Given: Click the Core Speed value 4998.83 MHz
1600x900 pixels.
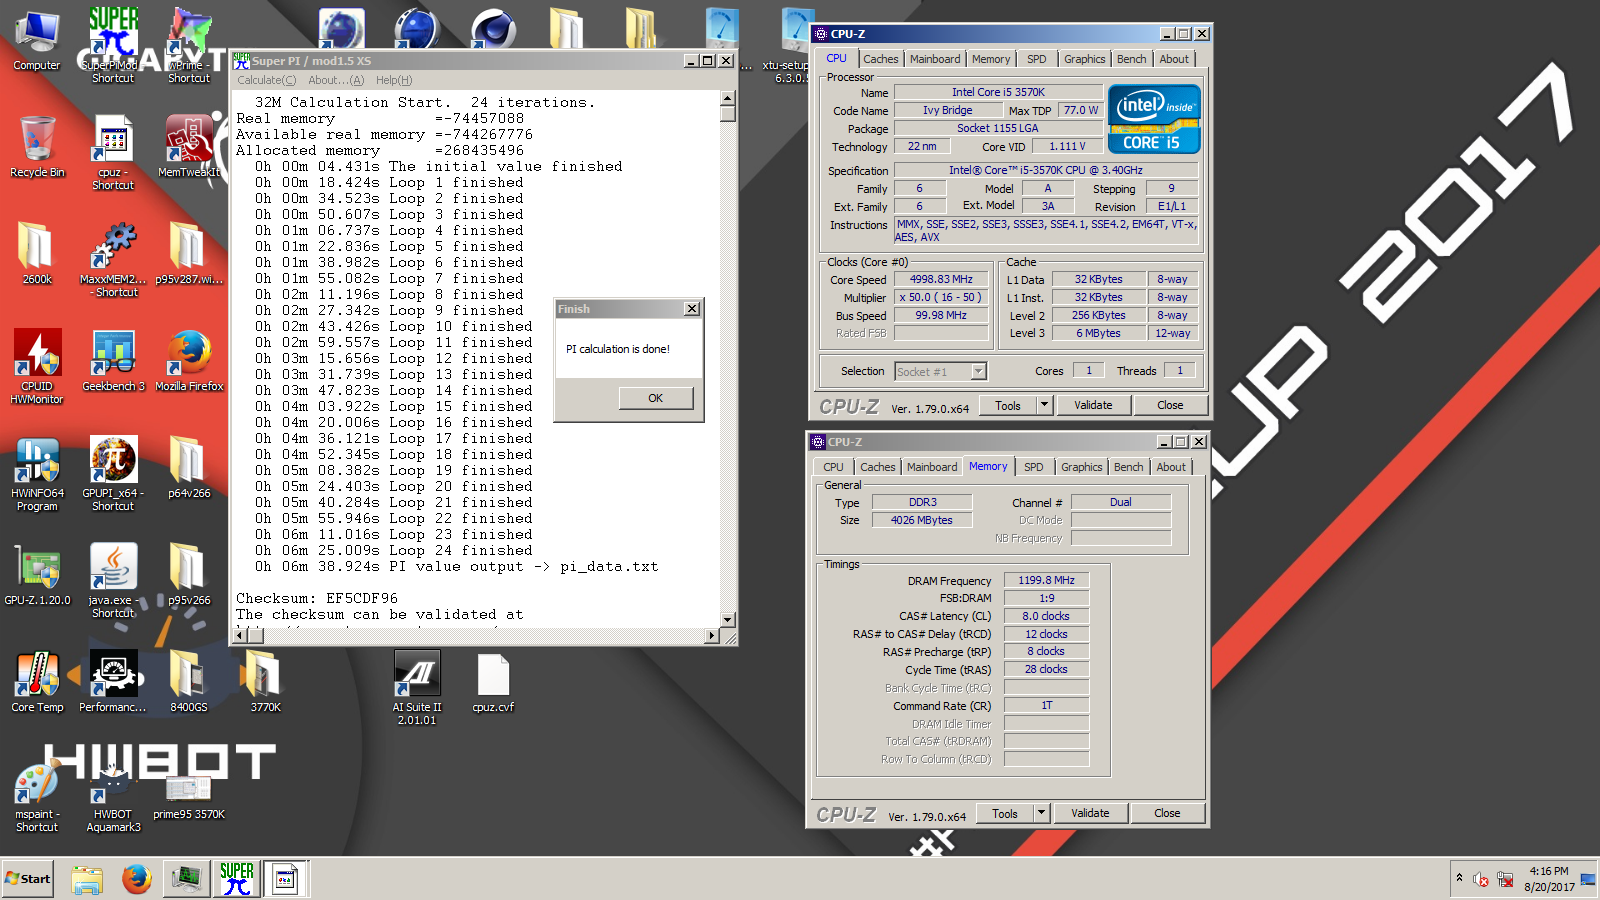Looking at the screenshot, I should [941, 279].
